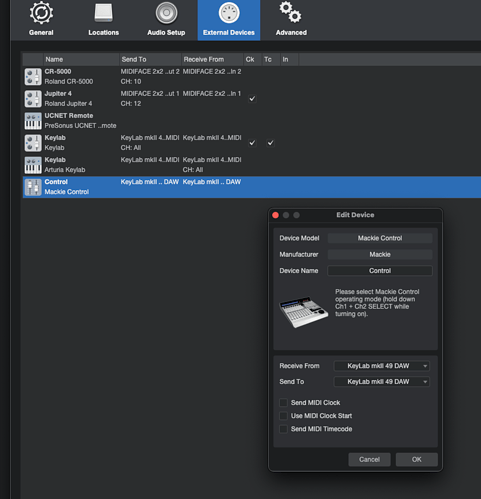Click the CH: 10 channel text
The width and height of the screenshot is (481, 499).
131,82
